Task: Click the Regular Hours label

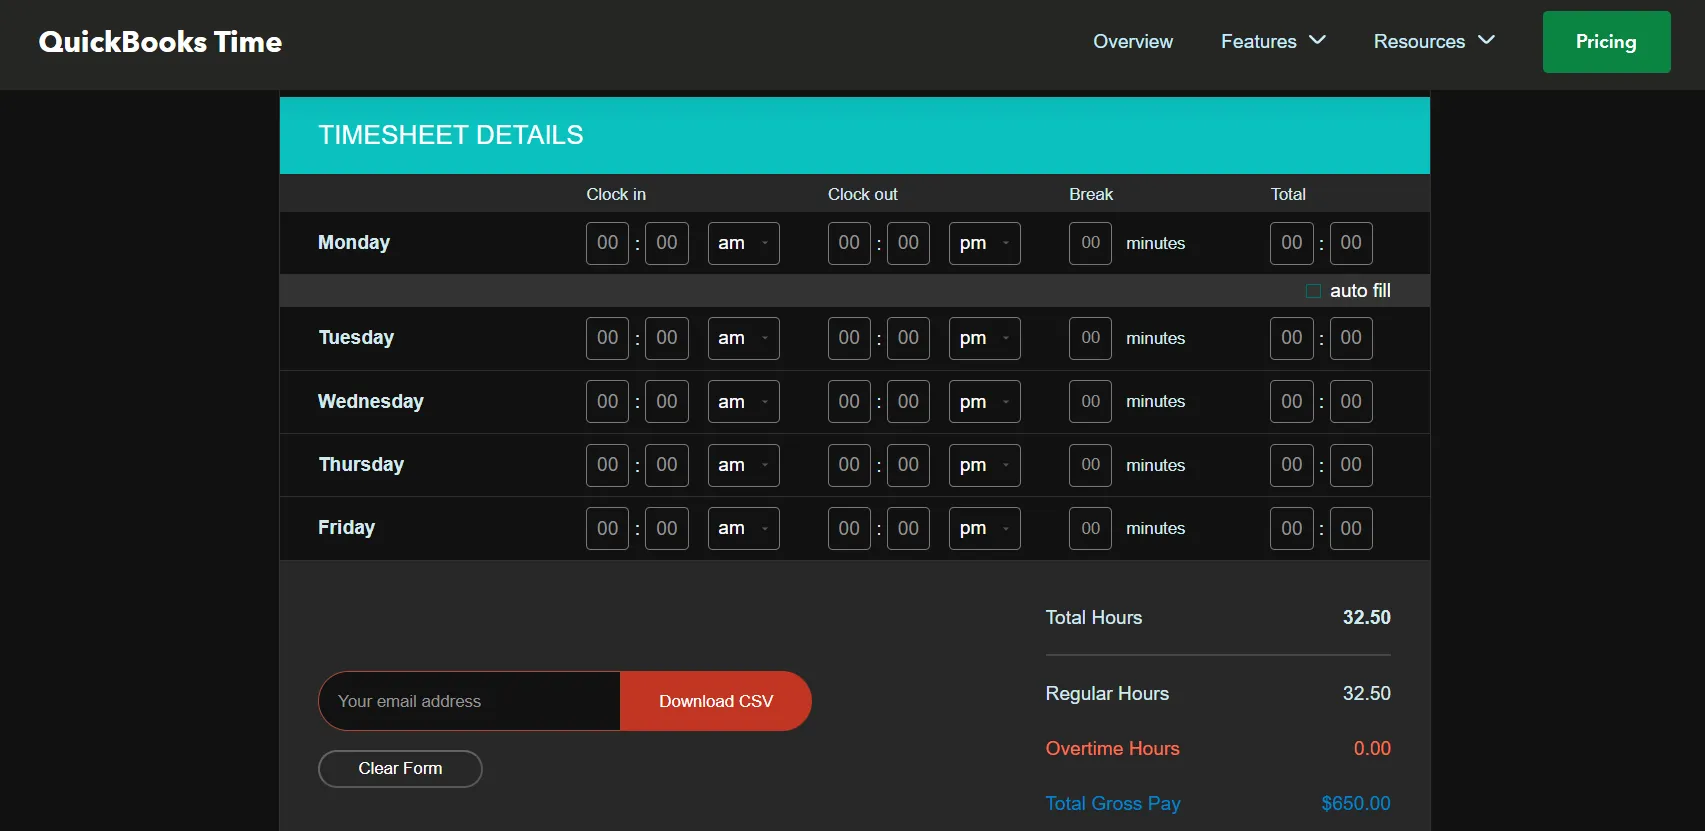Action: (1107, 693)
